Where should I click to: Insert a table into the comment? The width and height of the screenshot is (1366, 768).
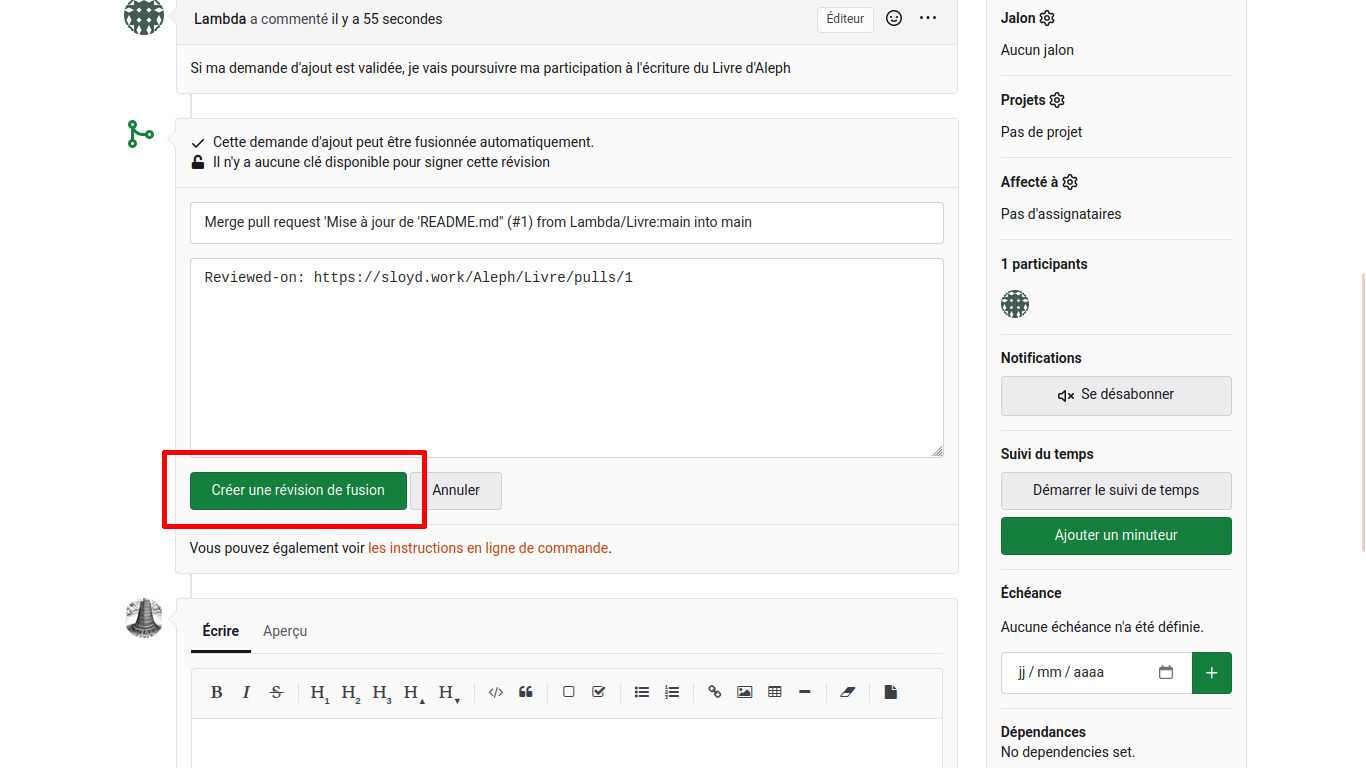(x=774, y=692)
